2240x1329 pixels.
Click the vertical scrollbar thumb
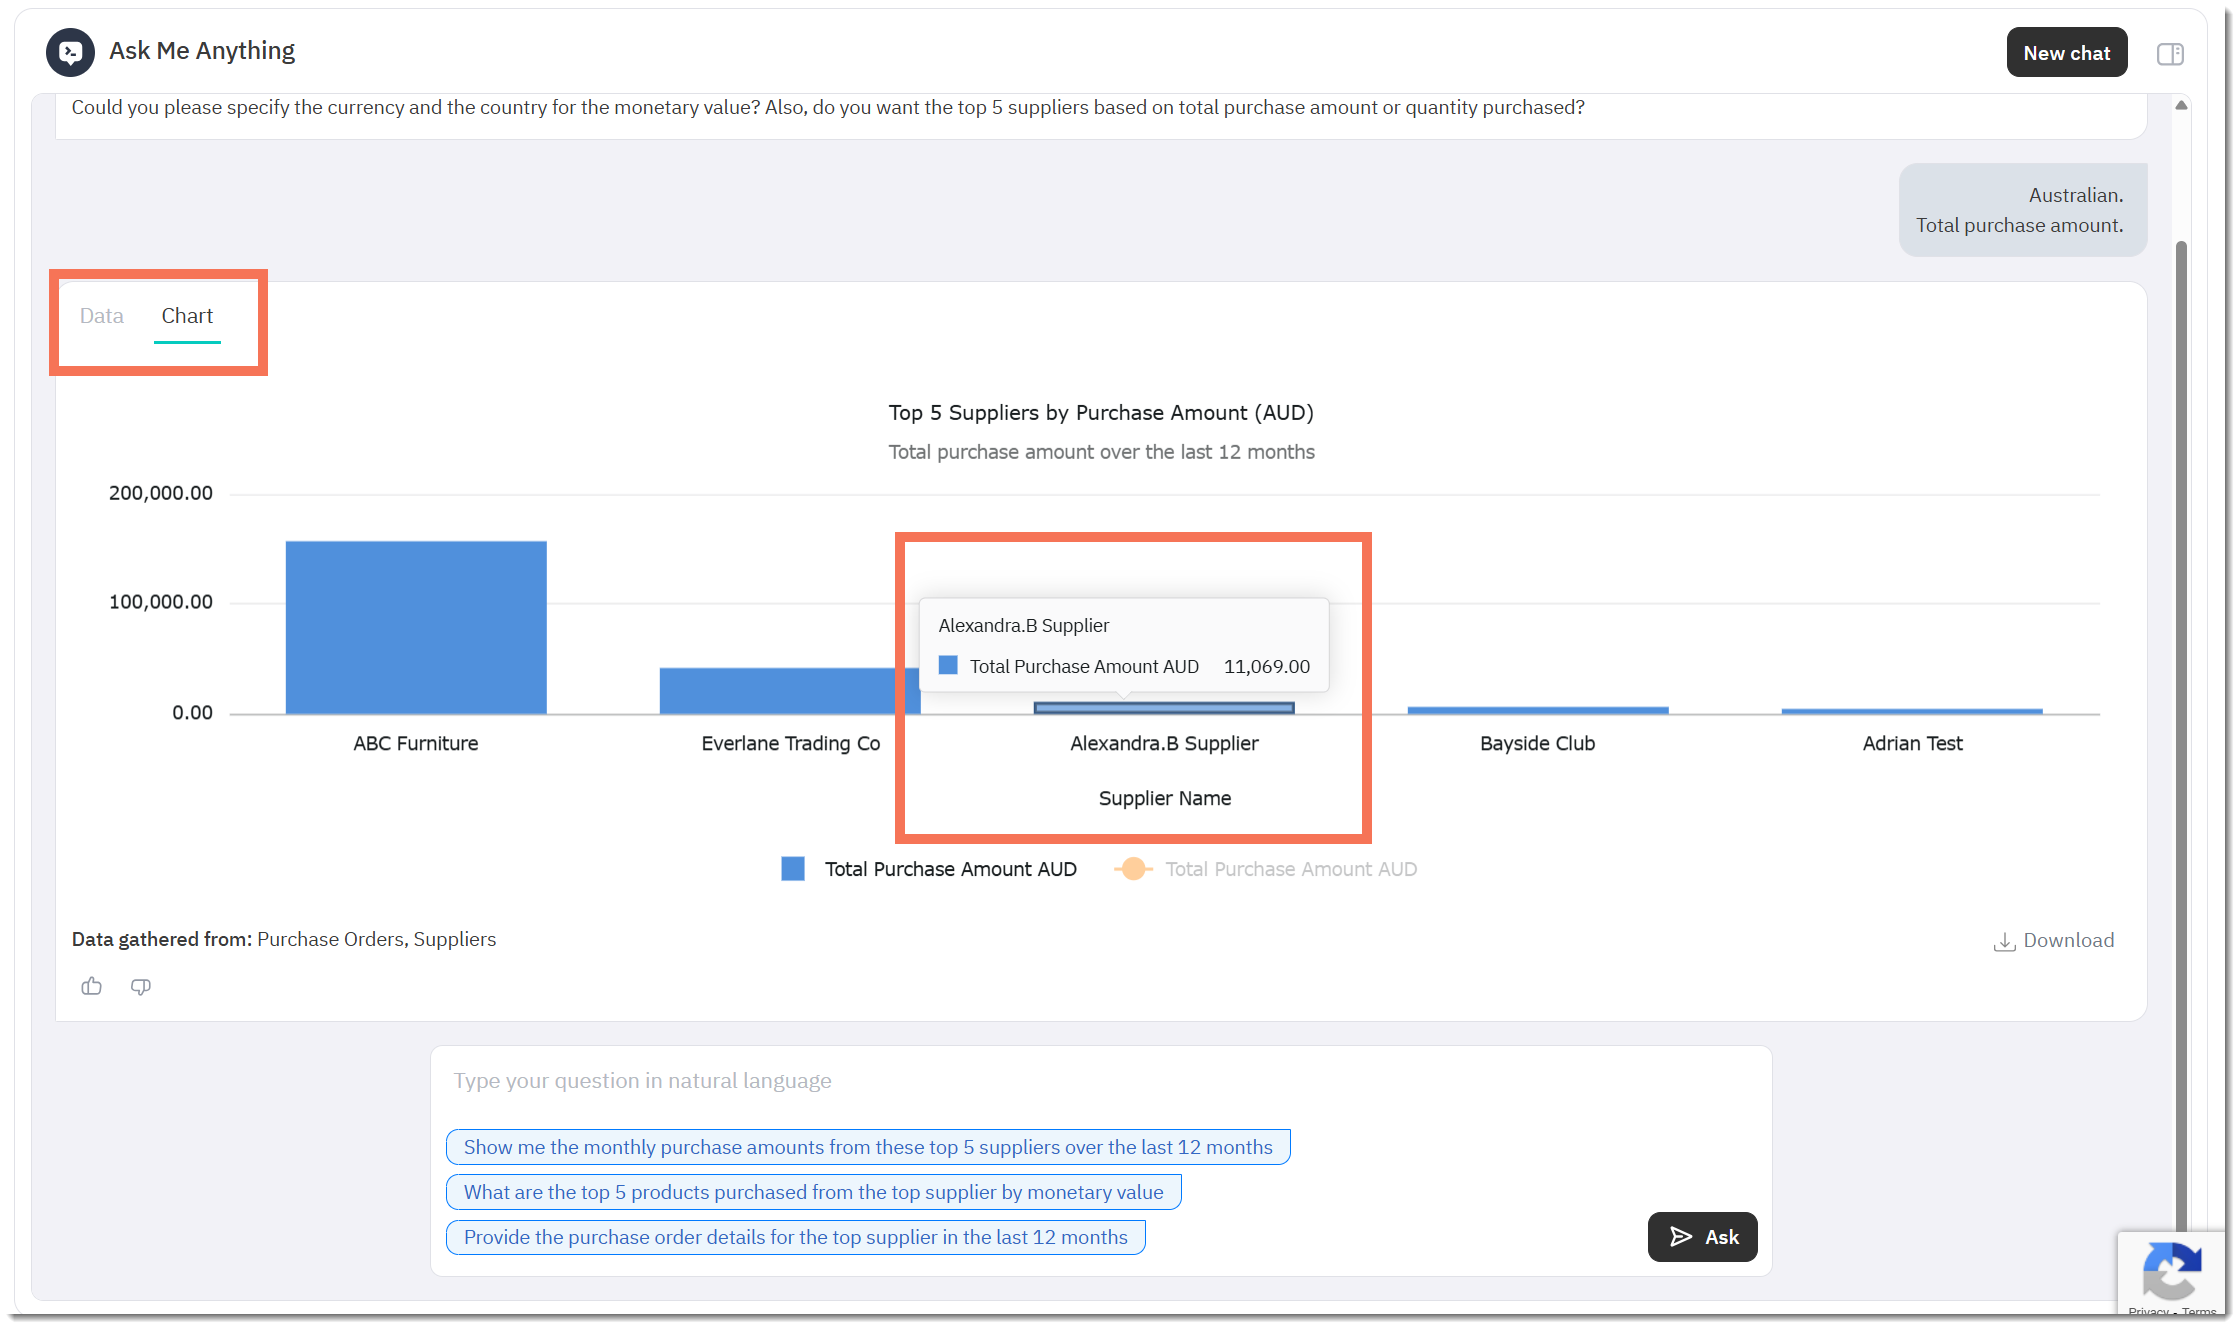coord(2181,700)
